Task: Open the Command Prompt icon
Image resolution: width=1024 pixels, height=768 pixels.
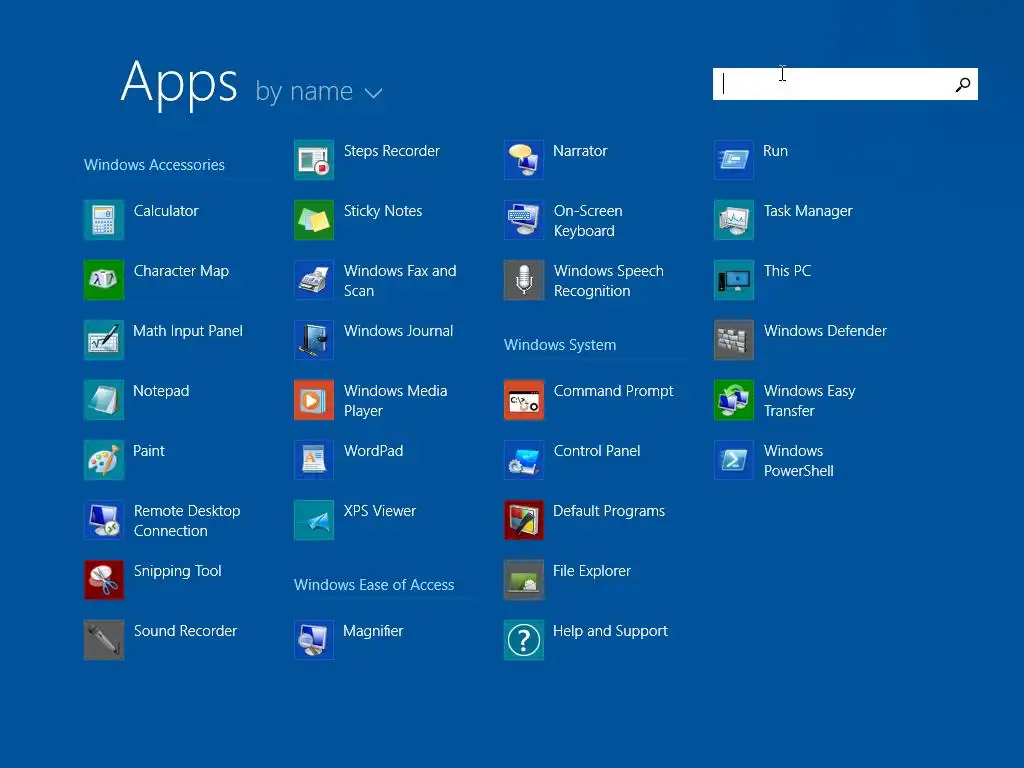Action: click(524, 400)
